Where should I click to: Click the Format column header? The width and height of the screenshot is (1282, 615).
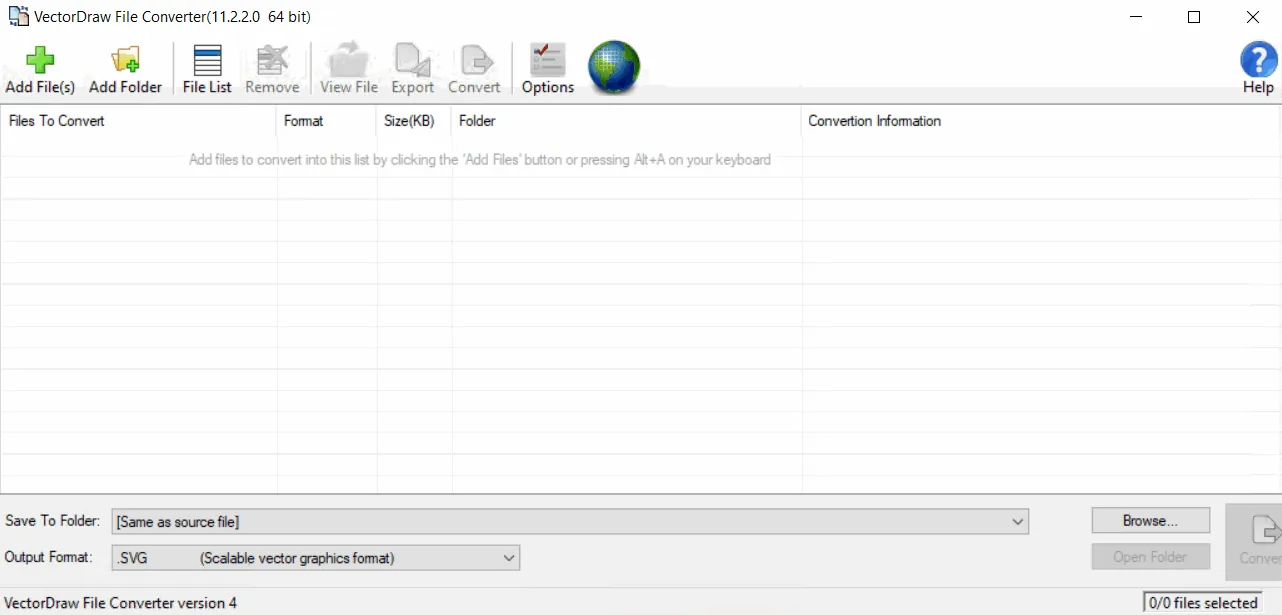[x=327, y=121]
